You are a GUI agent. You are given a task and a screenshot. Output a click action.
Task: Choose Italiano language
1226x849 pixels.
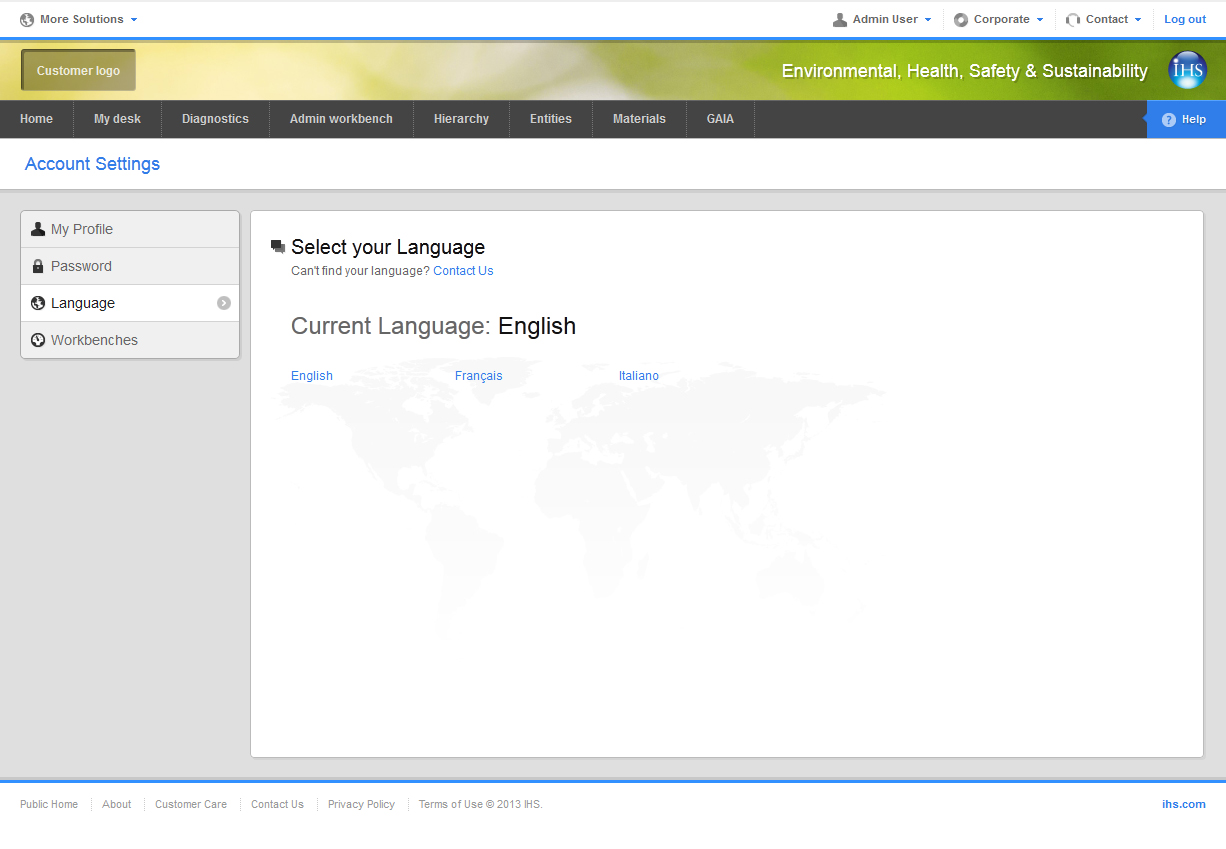click(639, 376)
